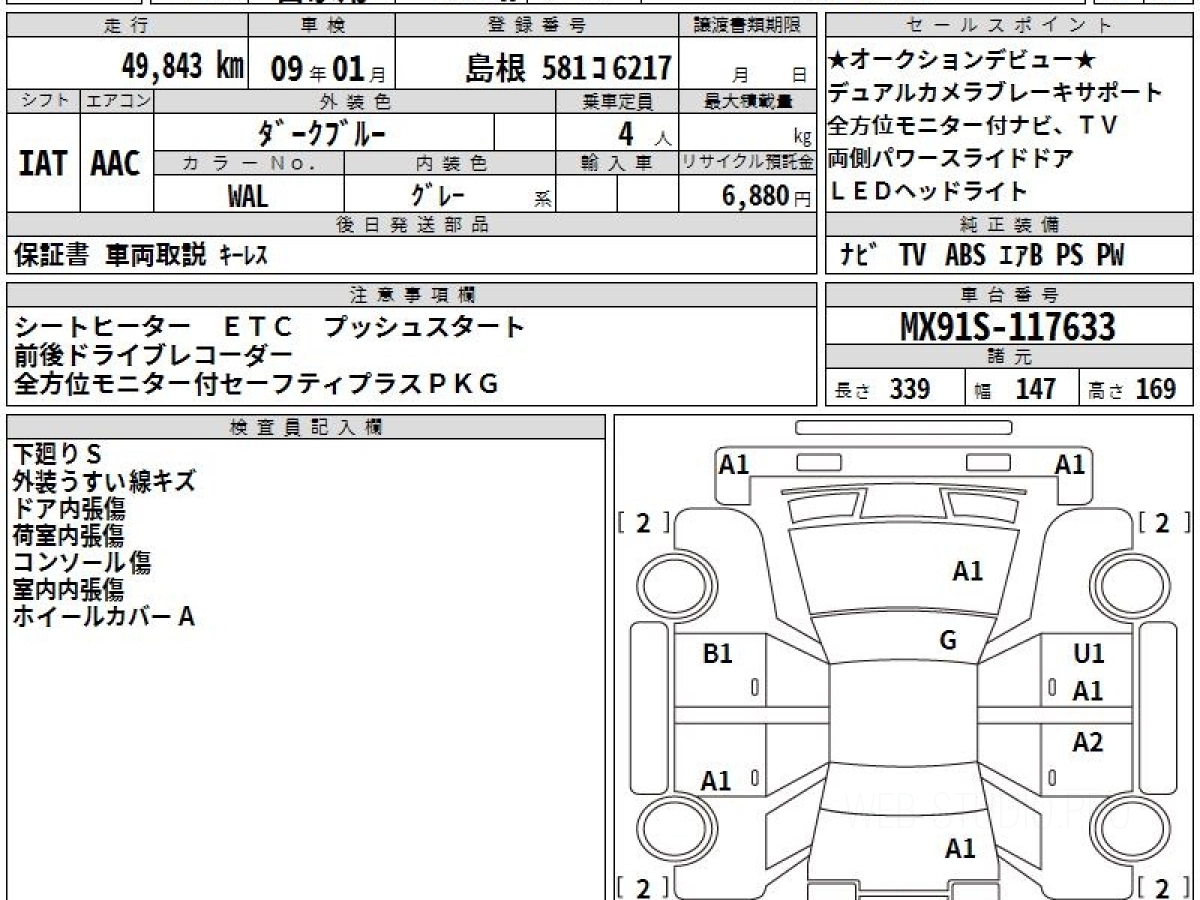Image resolution: width=1200 pixels, height=900 pixels.
Task: Click the air conditioner value AAC
Action: 116,164
